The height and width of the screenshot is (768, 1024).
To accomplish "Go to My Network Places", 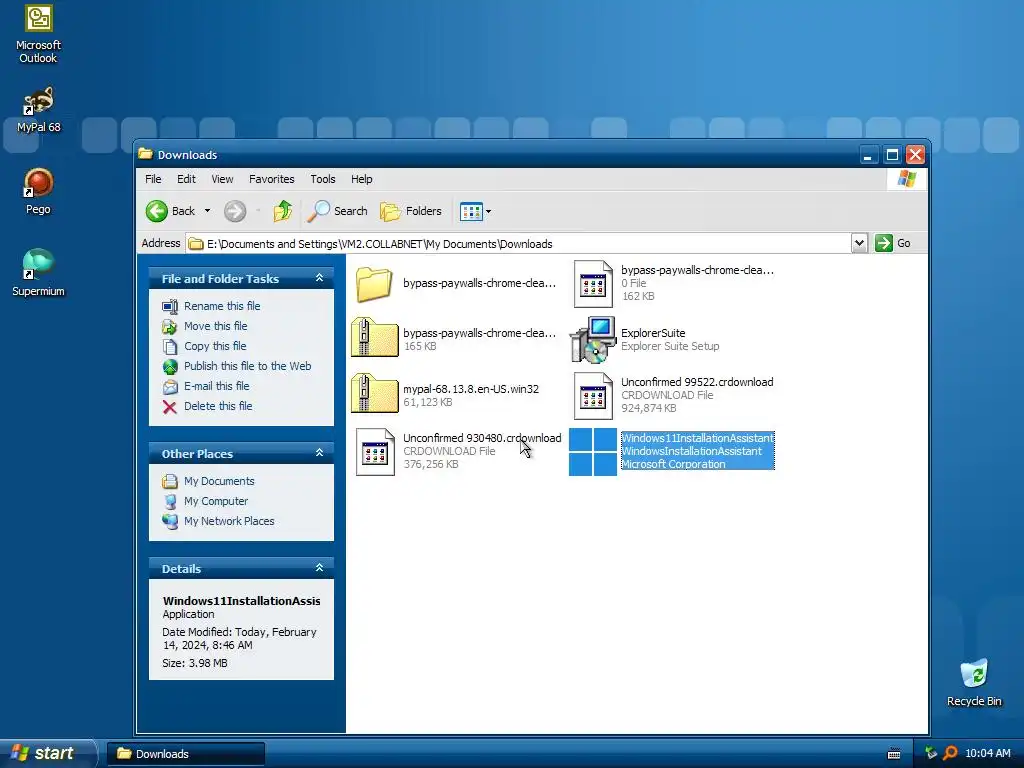I will point(229,521).
